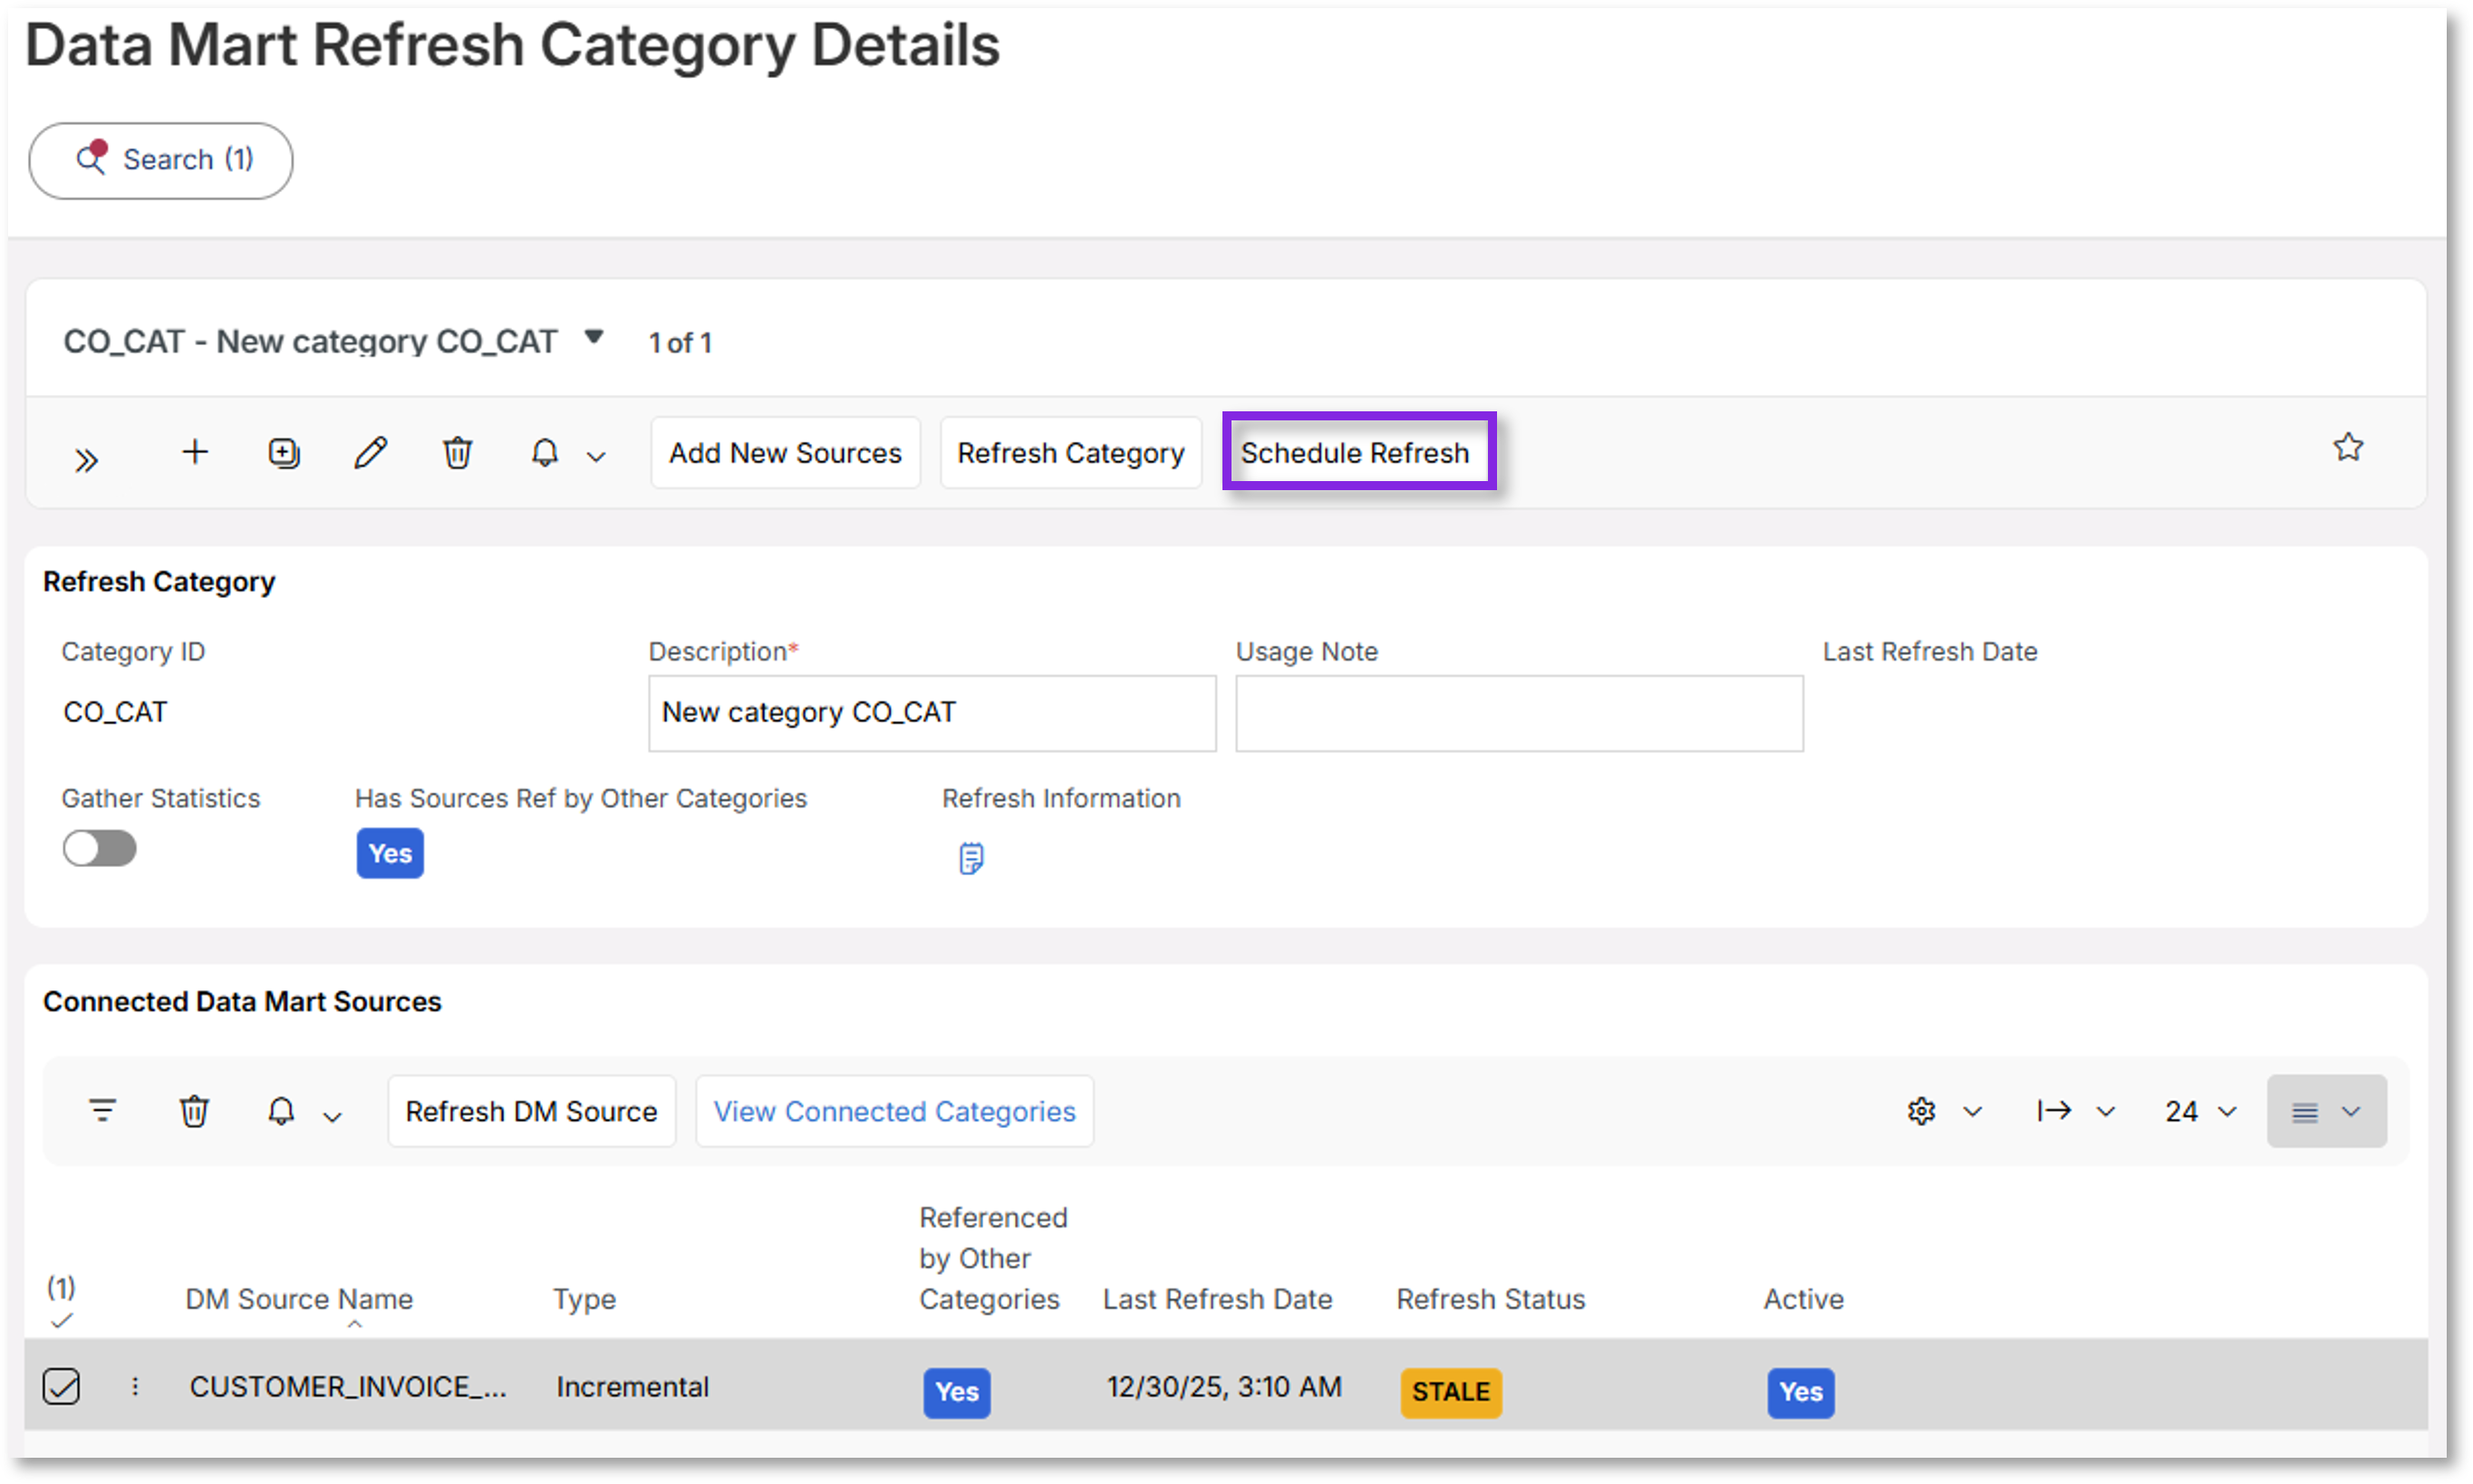Screen dimensions: 2473x1484
Task: Open the Refresh Information document icon
Action: (971, 858)
